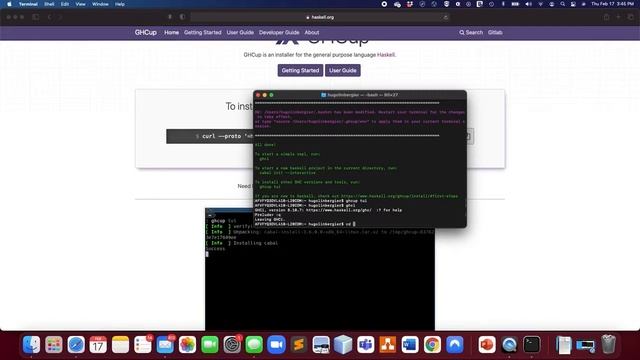Open Photos app in the dock

click(x=187, y=345)
